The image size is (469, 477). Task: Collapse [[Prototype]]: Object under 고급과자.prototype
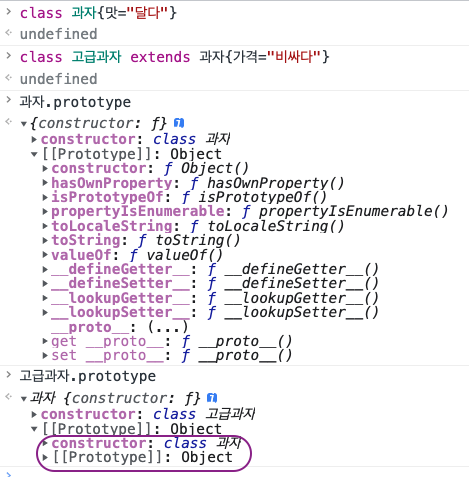click(x=34, y=429)
